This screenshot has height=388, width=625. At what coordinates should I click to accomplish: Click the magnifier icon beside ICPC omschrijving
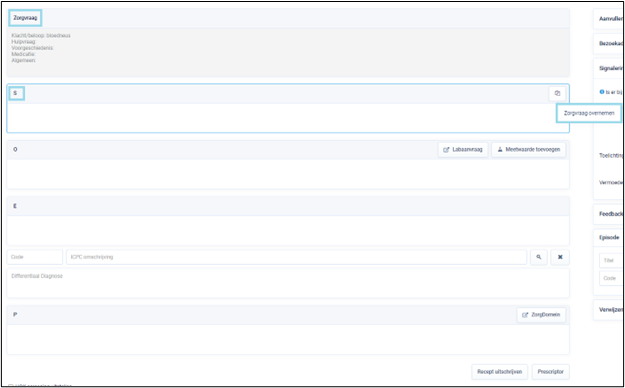(x=539, y=257)
